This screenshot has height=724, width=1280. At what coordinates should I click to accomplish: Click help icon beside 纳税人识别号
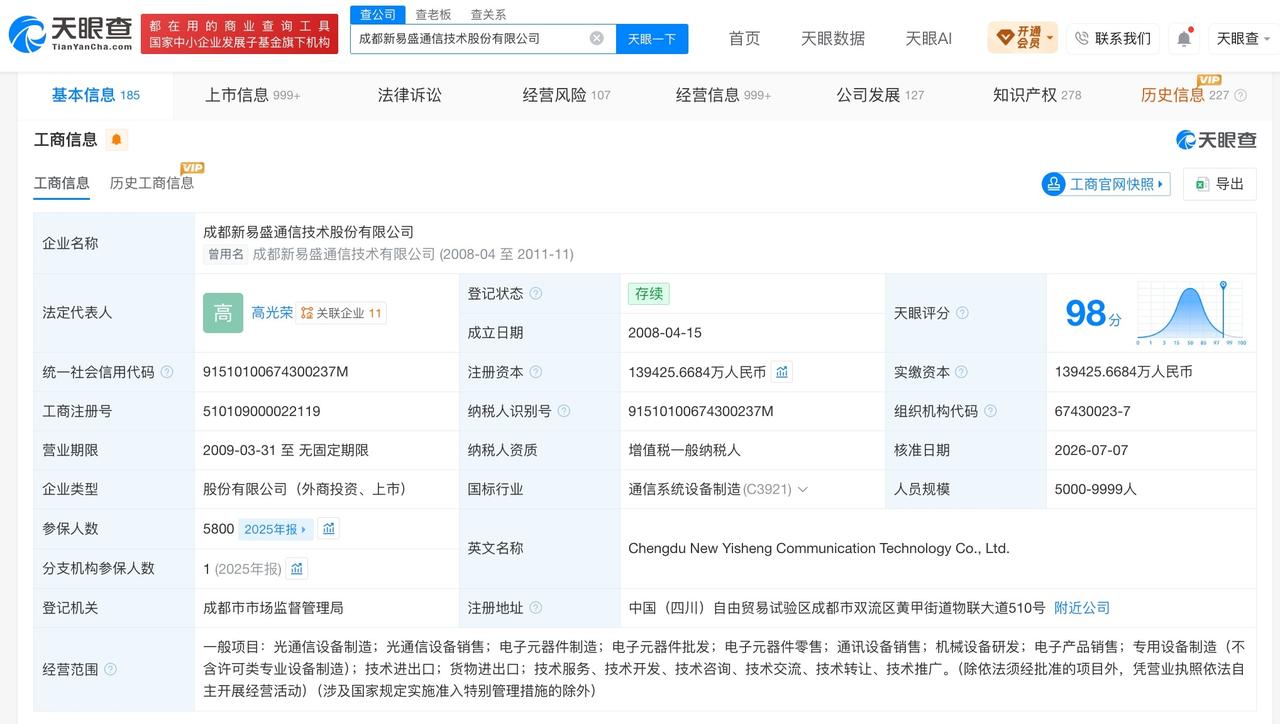(564, 411)
